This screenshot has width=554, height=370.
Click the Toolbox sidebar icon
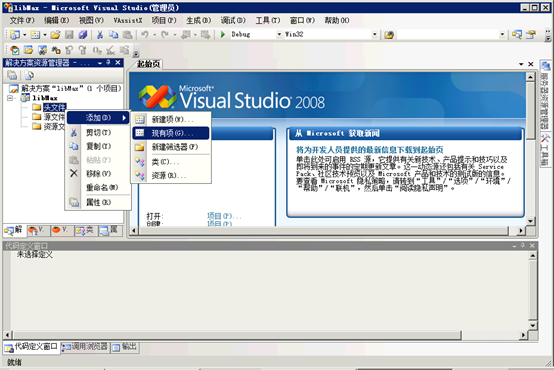point(546,139)
